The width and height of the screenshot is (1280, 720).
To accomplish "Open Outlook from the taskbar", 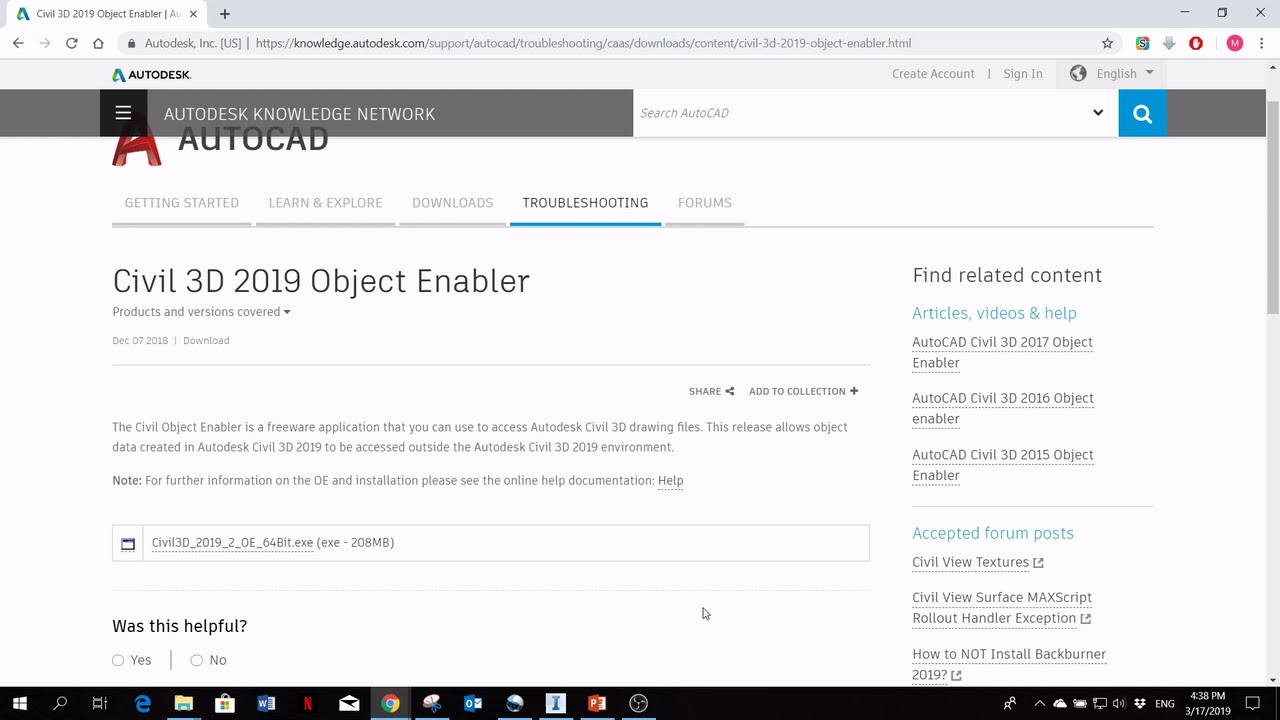I will pyautogui.click(x=473, y=703).
